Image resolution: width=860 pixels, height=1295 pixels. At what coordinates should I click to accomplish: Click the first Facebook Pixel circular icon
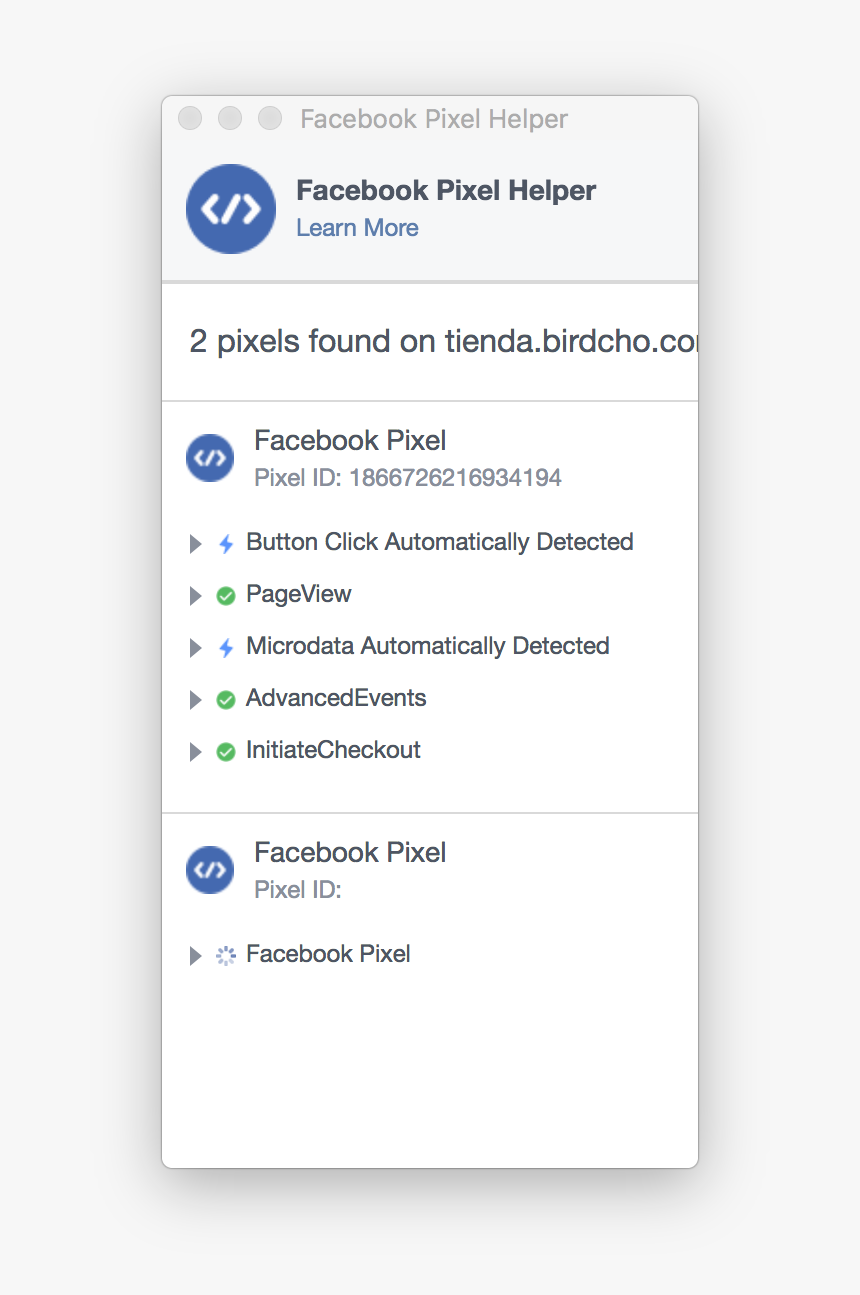click(209, 457)
